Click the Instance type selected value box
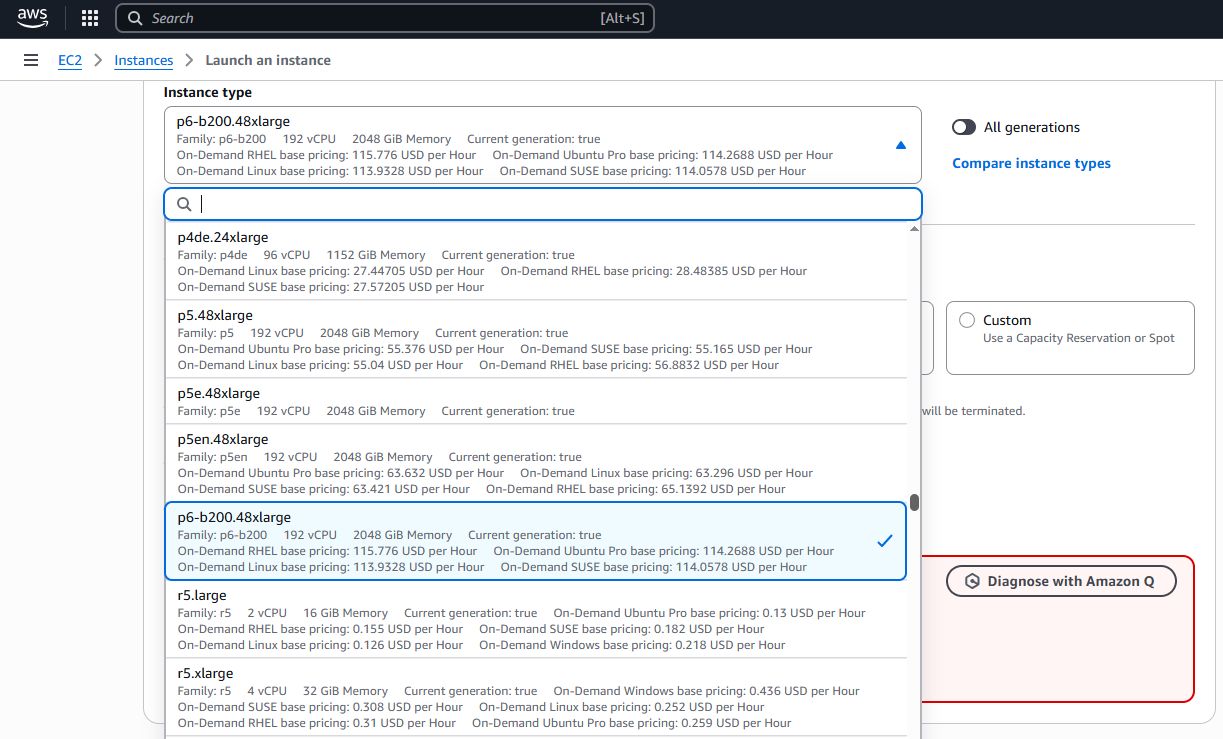Image resolution: width=1223 pixels, height=739 pixels. pos(543,145)
